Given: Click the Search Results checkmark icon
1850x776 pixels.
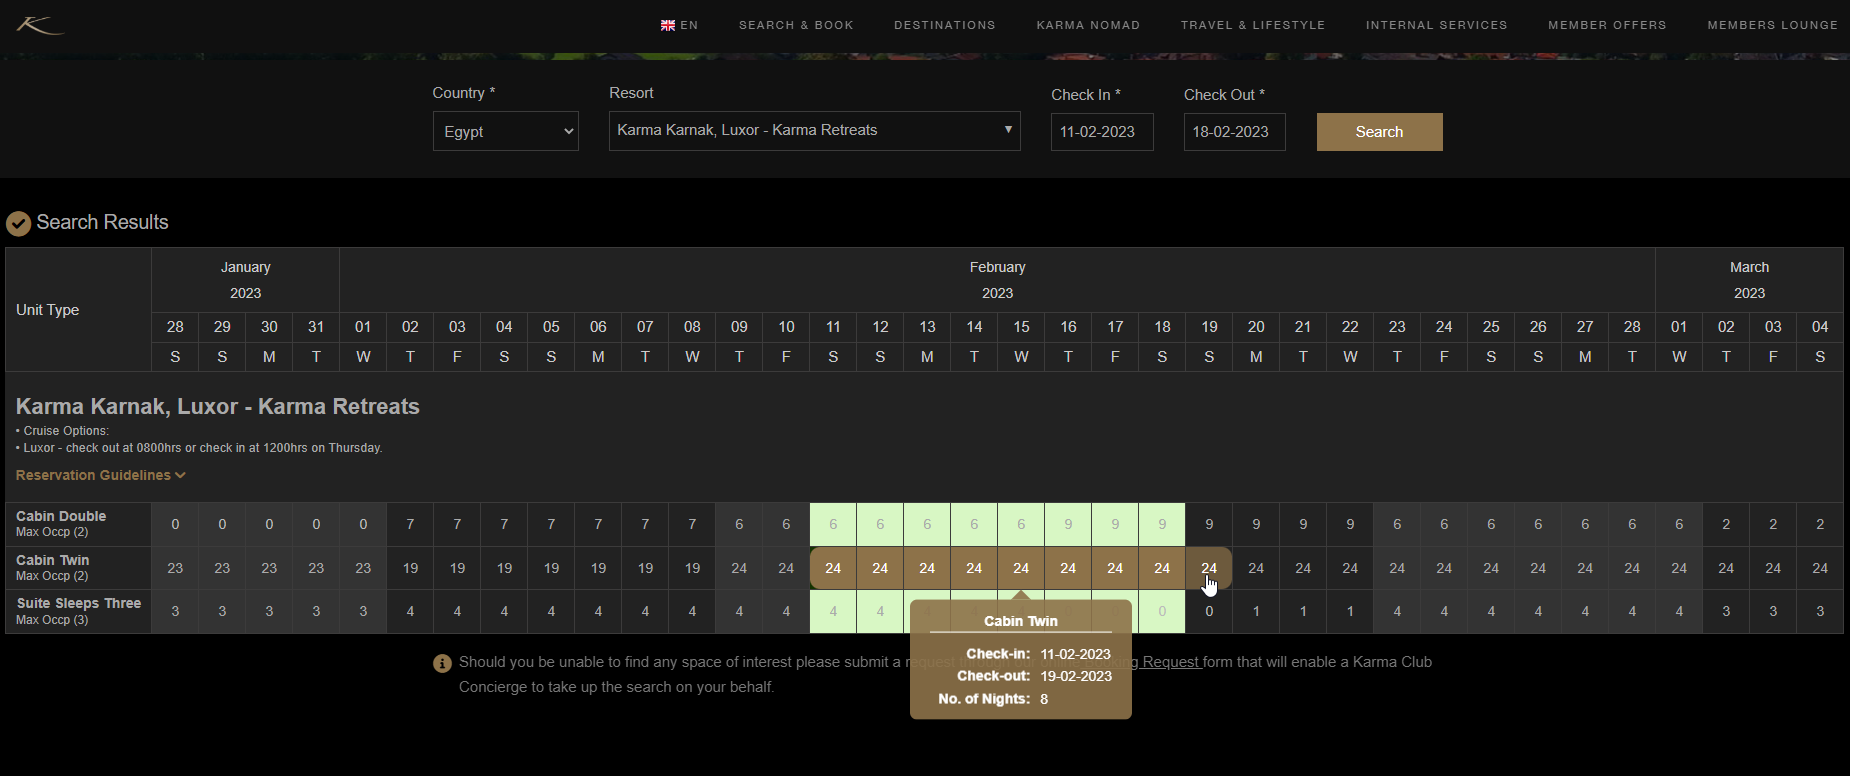Looking at the screenshot, I should coord(18,223).
